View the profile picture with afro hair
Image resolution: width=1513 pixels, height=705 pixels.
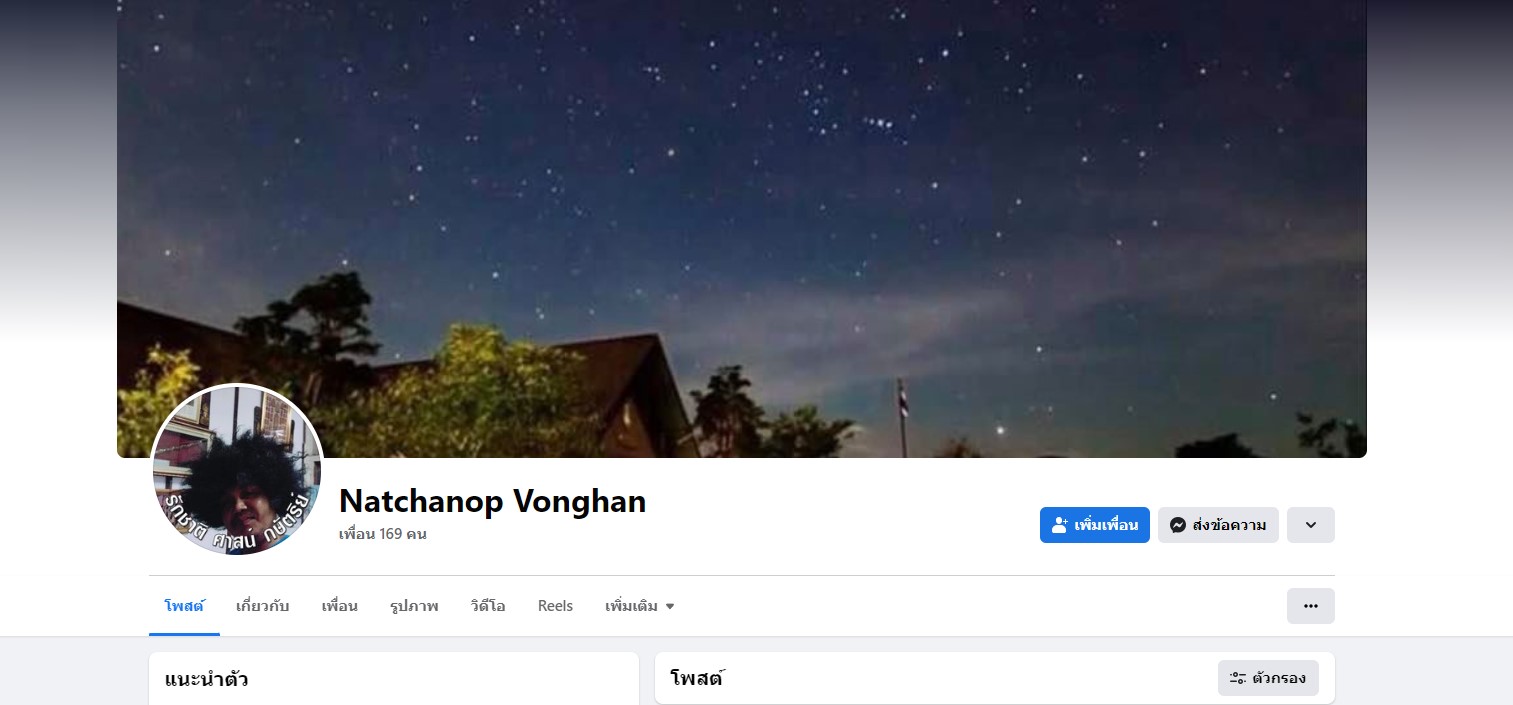point(237,471)
